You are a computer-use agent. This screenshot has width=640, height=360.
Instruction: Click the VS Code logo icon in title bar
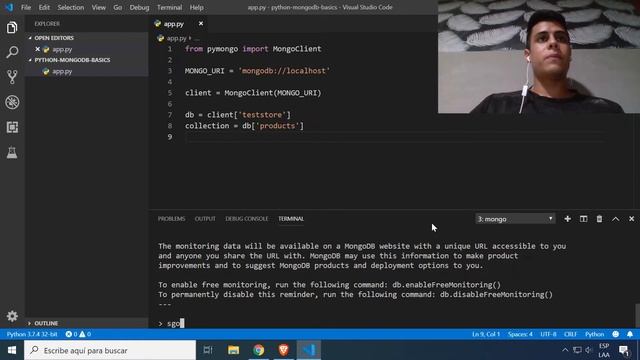(x=9, y=7)
